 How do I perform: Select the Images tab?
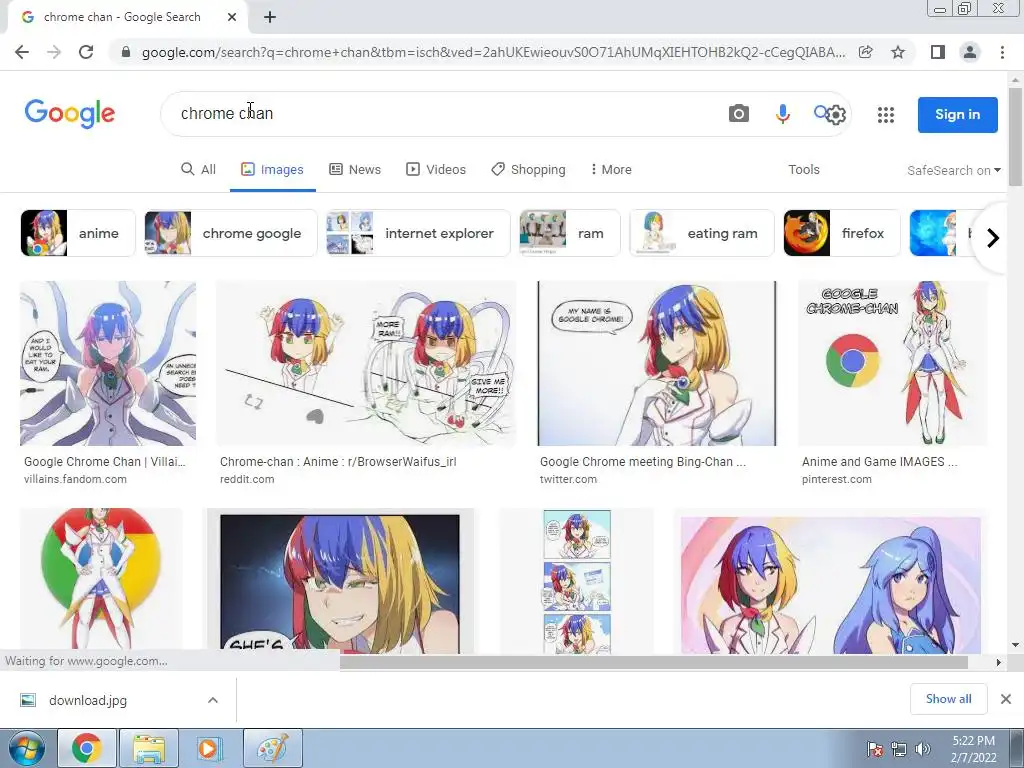click(272, 170)
